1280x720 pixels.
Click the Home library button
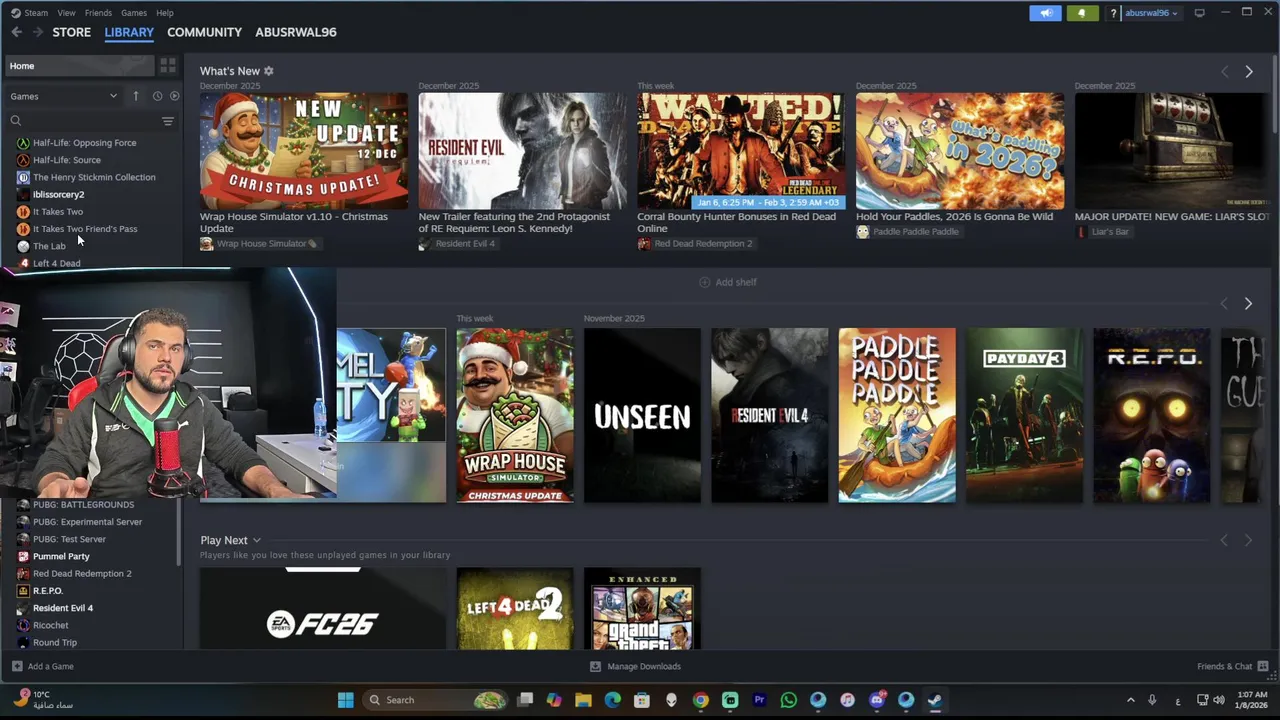point(78,66)
